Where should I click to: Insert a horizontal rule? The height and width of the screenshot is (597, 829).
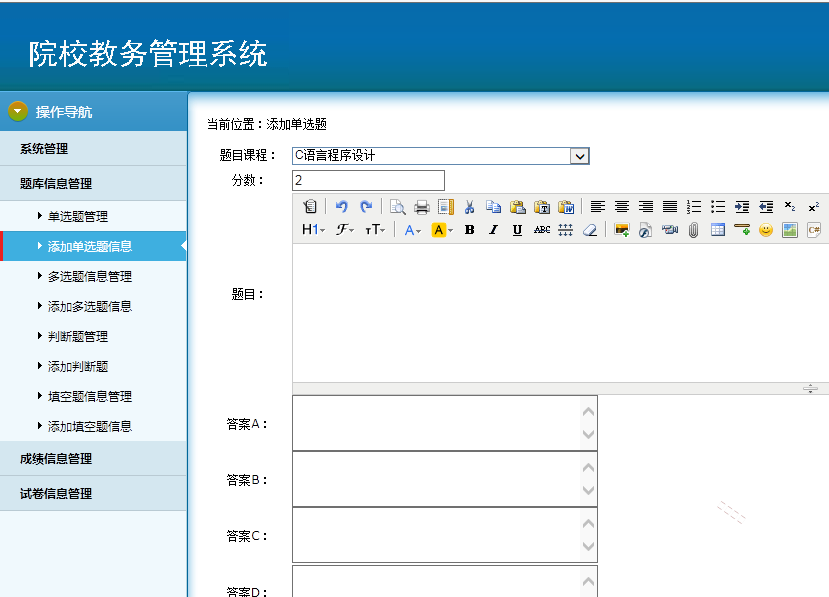pyautogui.click(x=742, y=230)
